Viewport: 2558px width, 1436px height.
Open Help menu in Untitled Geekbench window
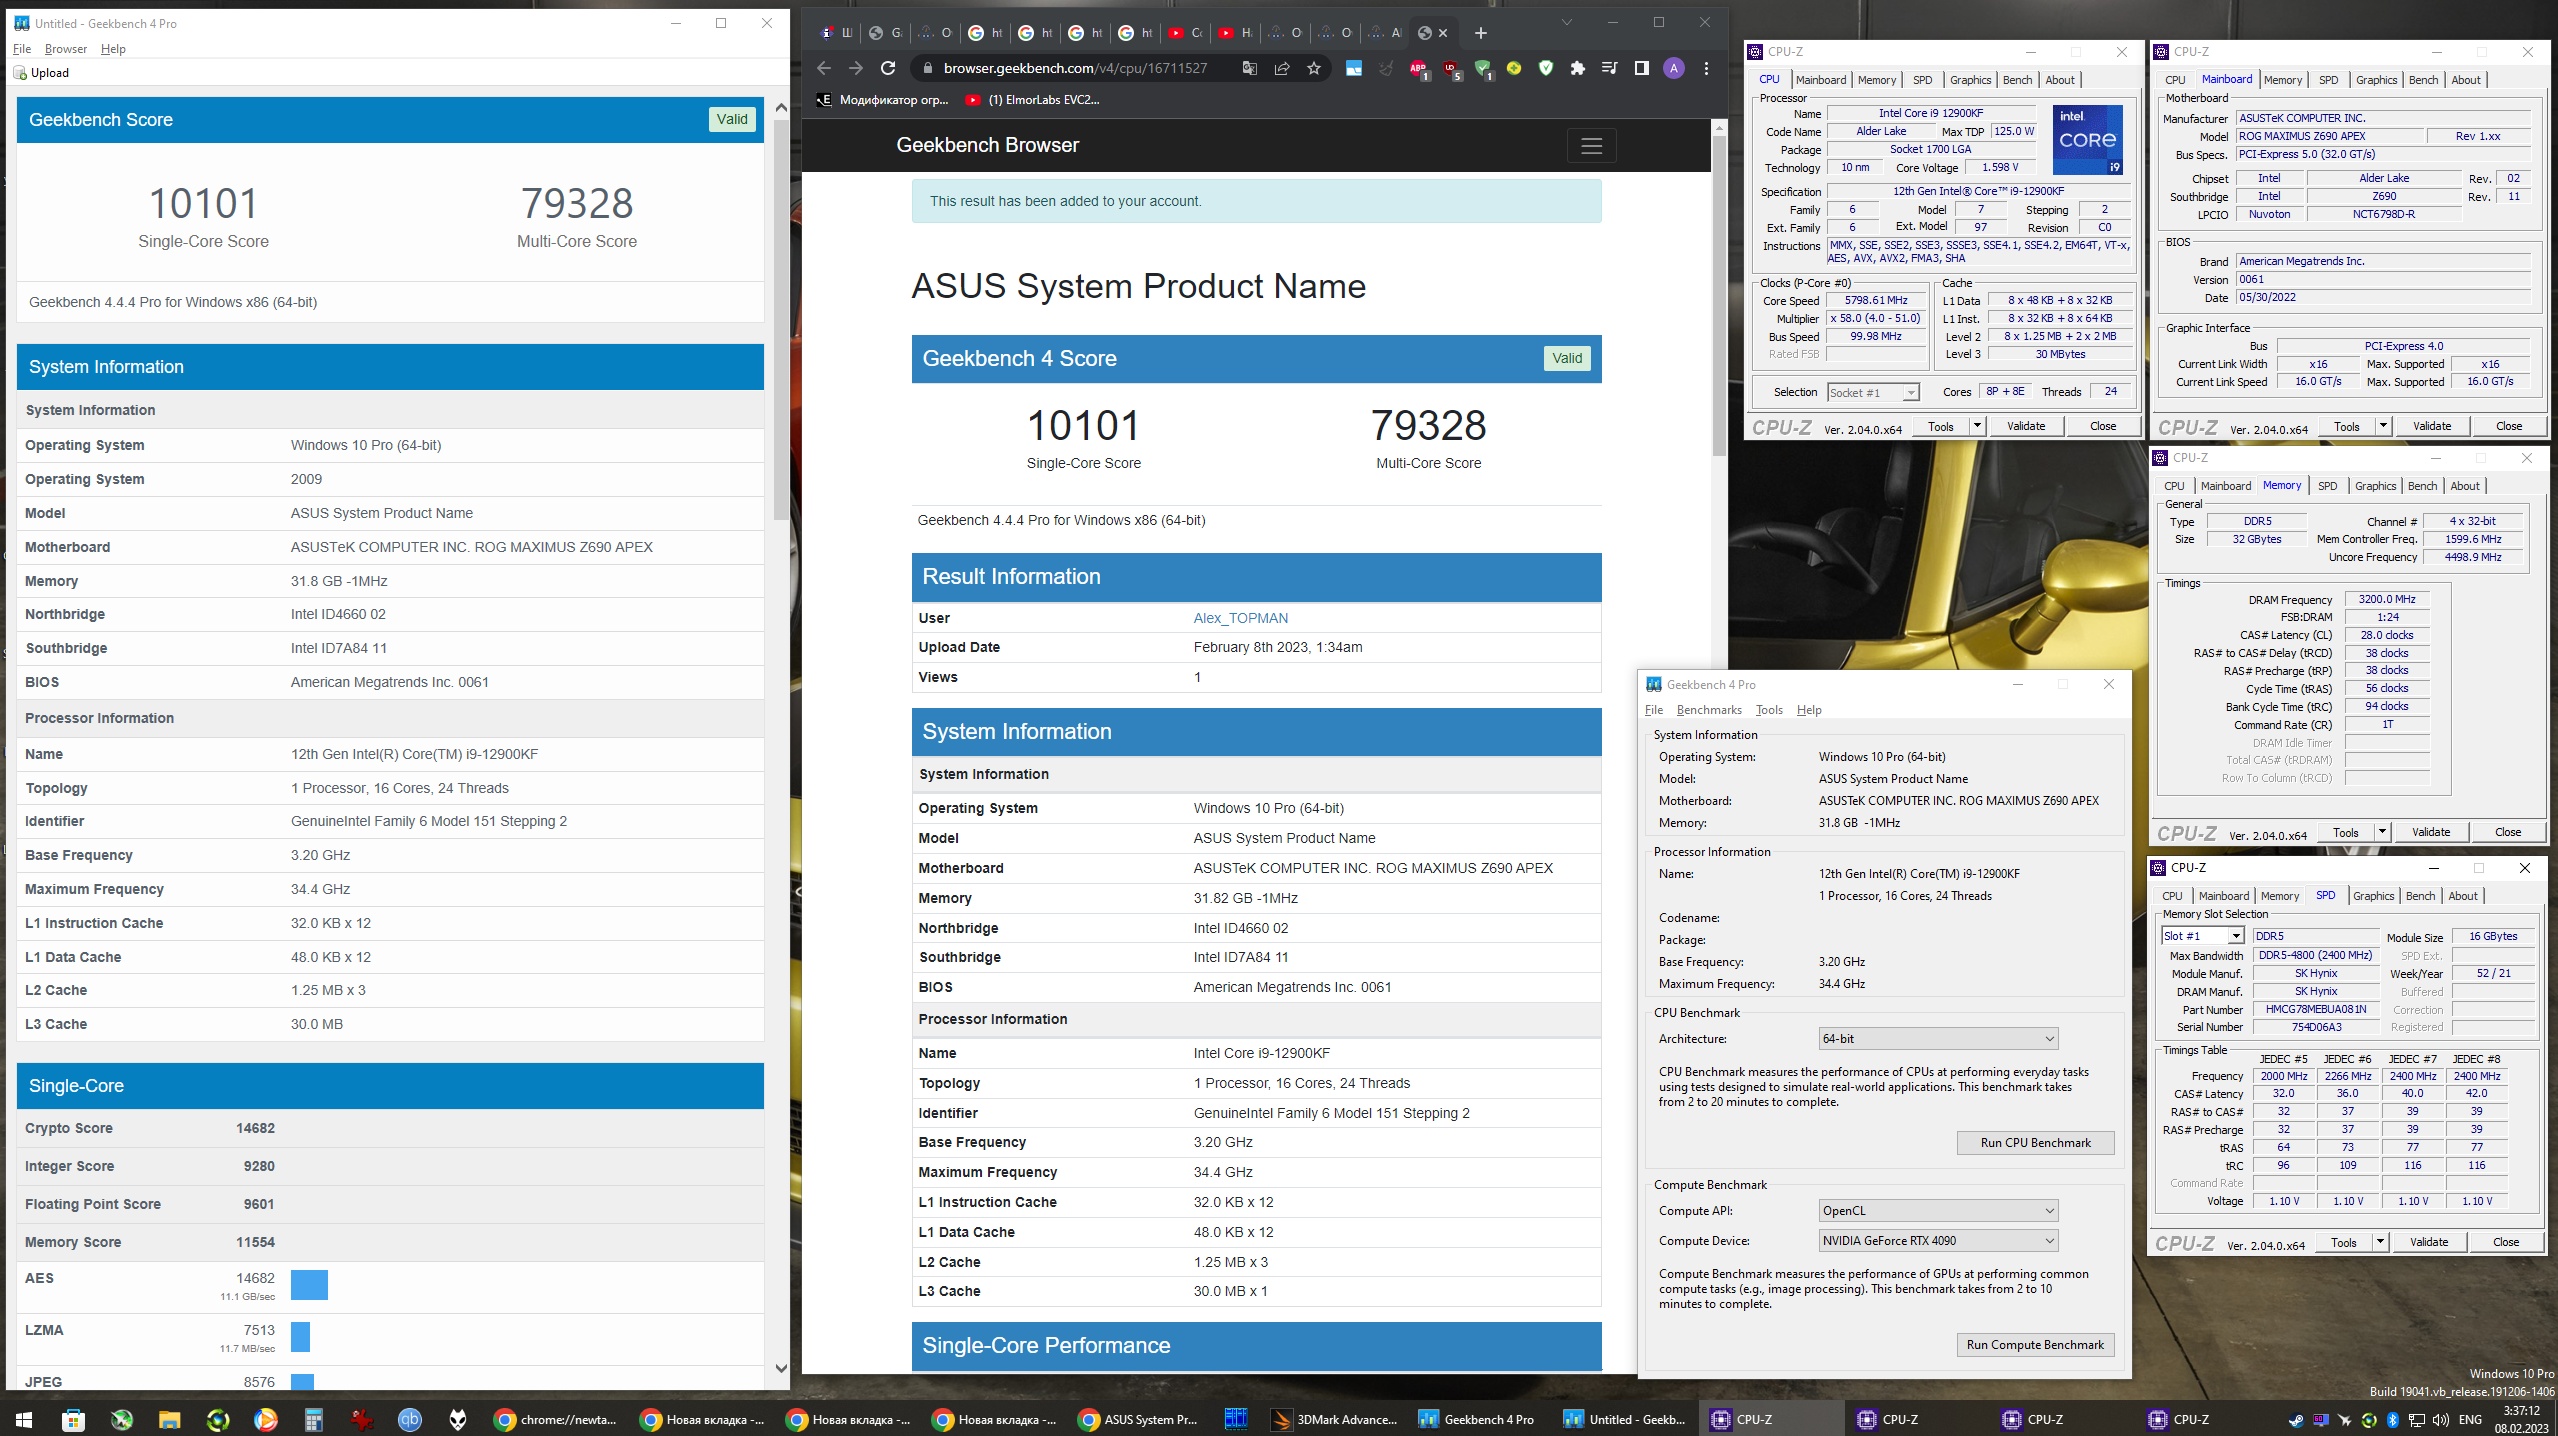[x=113, y=49]
